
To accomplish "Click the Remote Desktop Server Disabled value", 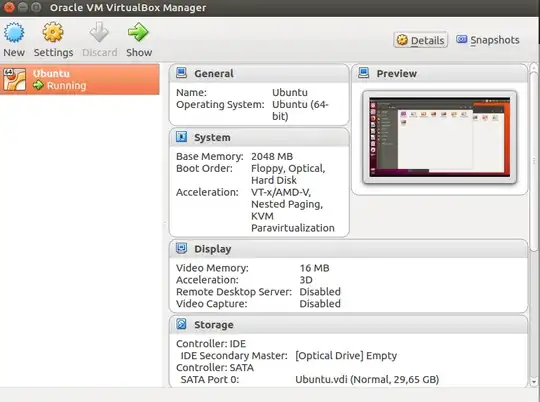I will [x=320, y=292].
